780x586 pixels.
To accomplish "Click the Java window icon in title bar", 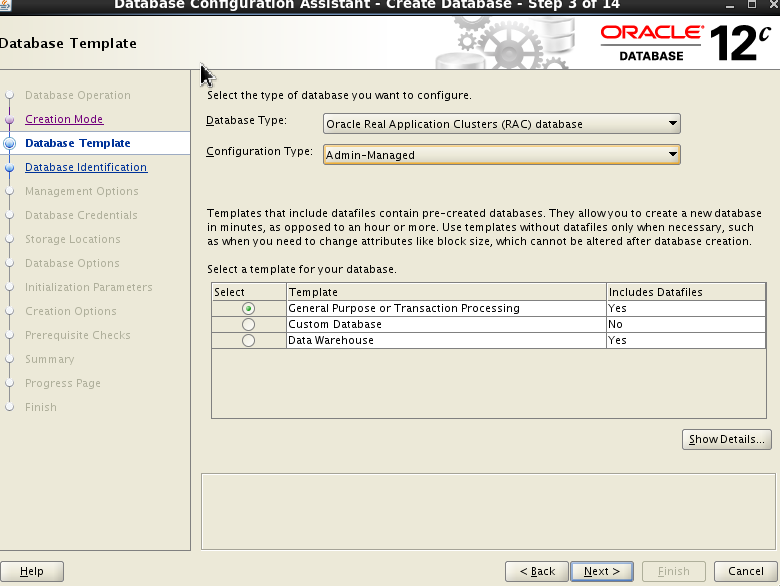I will tap(5, 5).
